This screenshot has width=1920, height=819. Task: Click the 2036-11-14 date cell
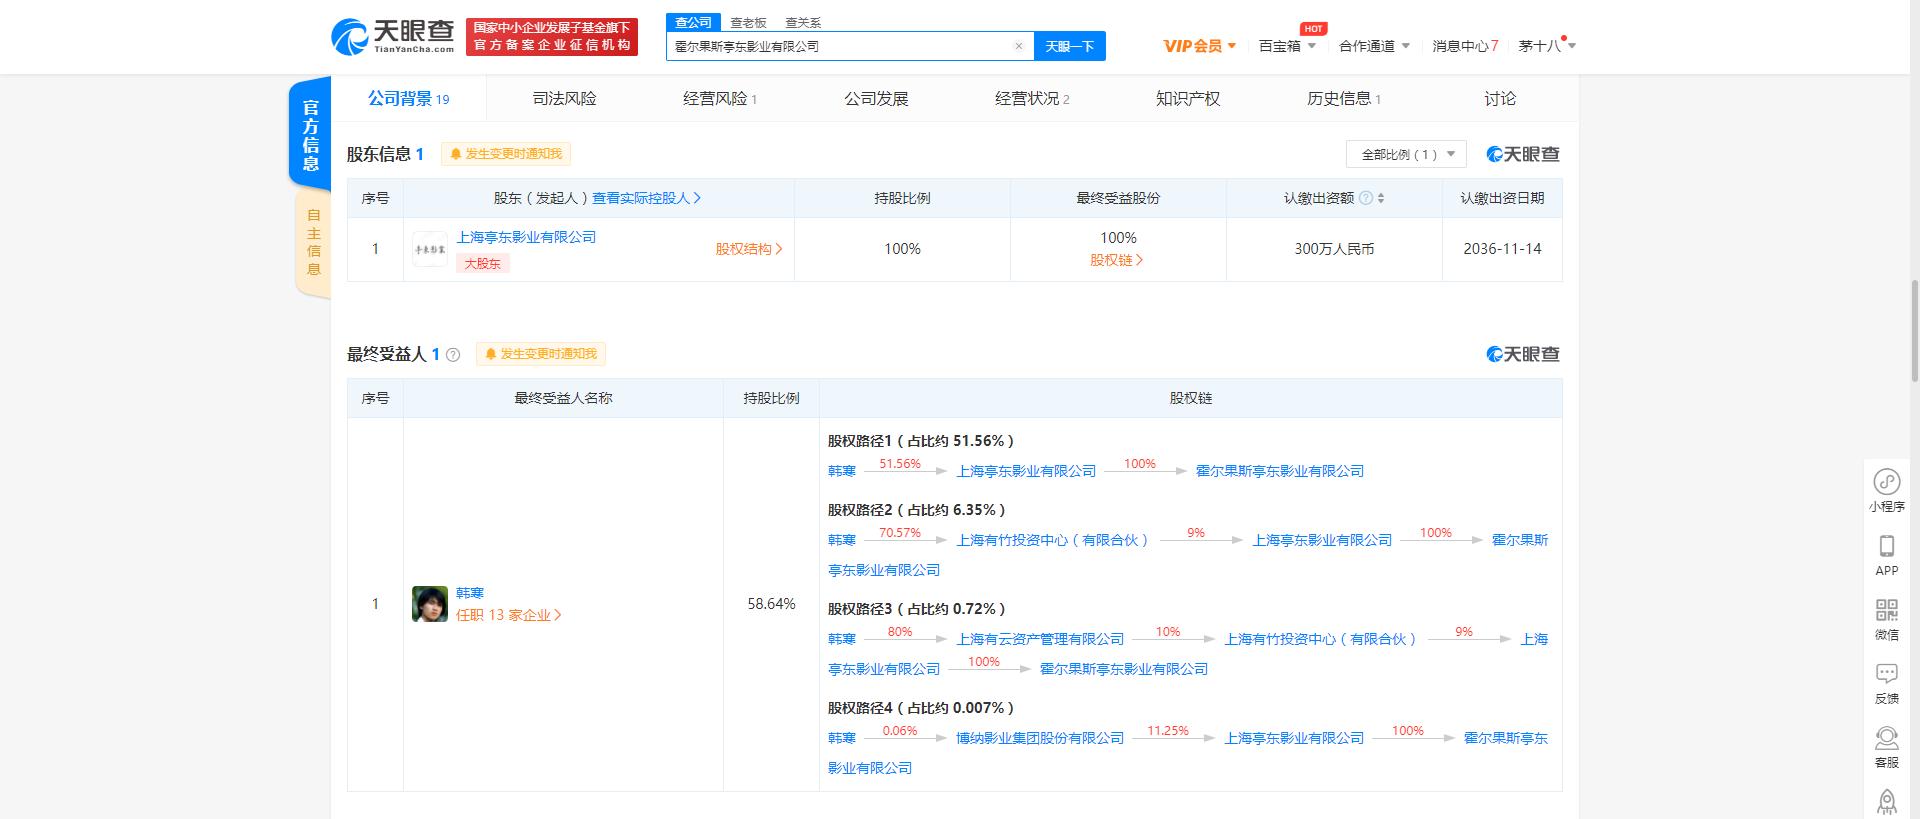(1502, 249)
